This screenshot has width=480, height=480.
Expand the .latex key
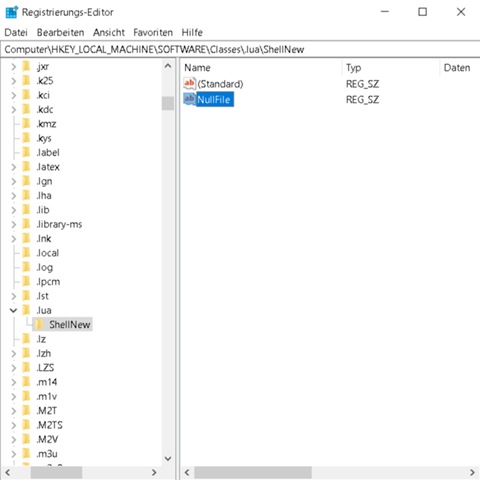click(x=14, y=167)
